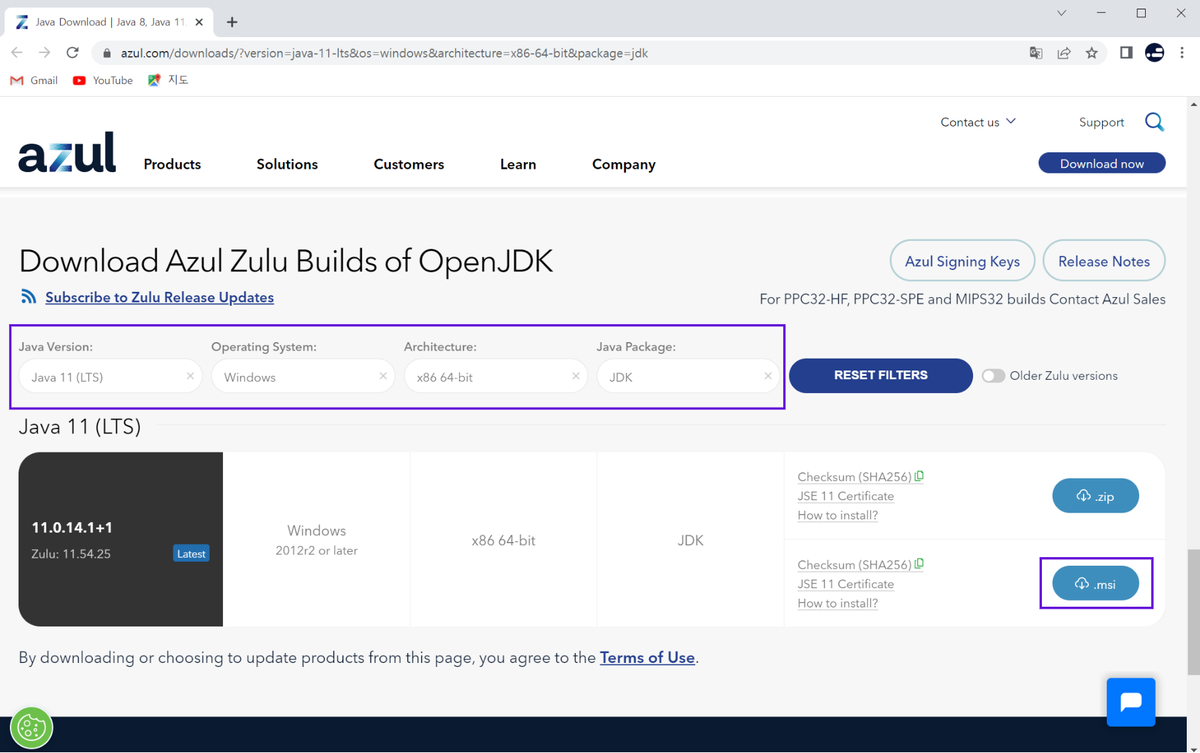Screen dimensions: 1200x753
Task: Click the padlock site info icon
Action: pos(107,53)
